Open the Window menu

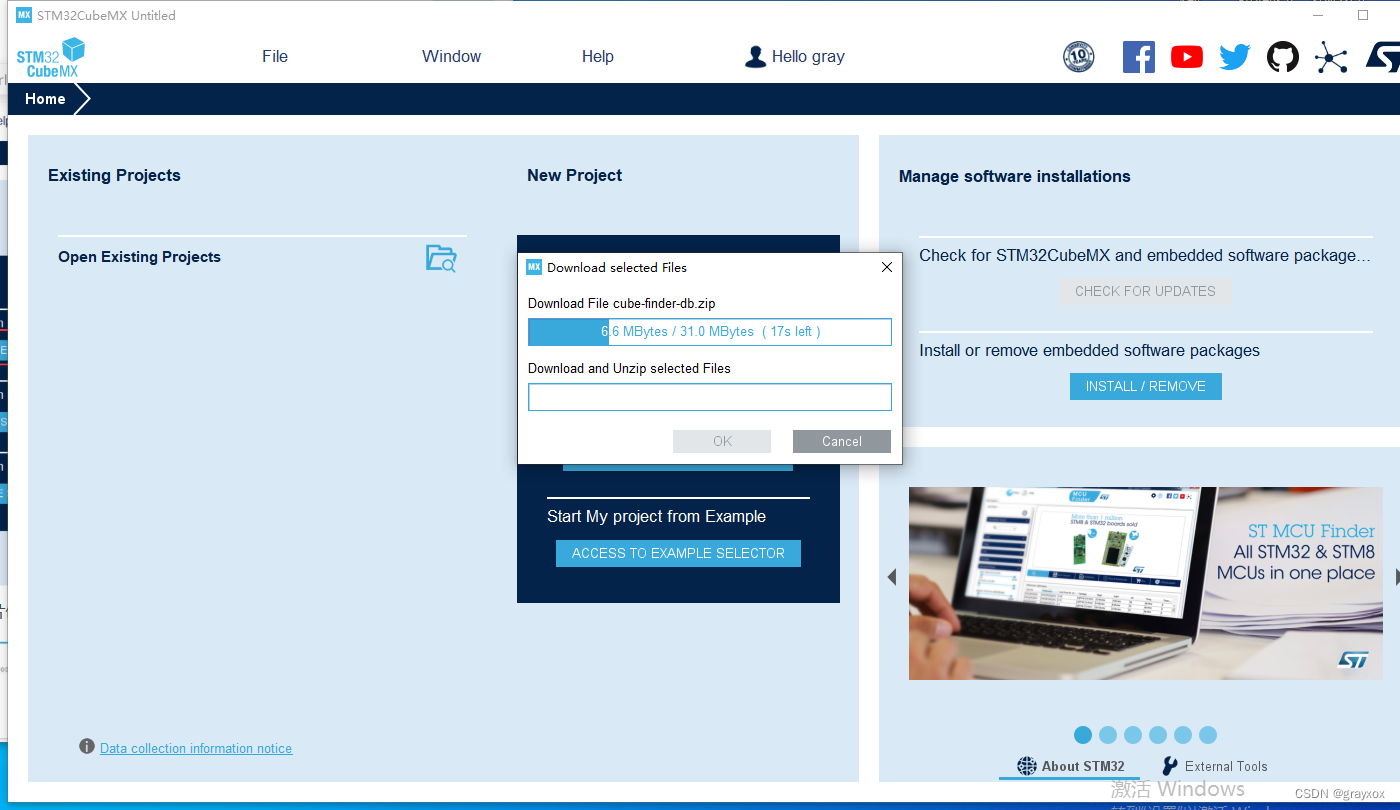(451, 57)
